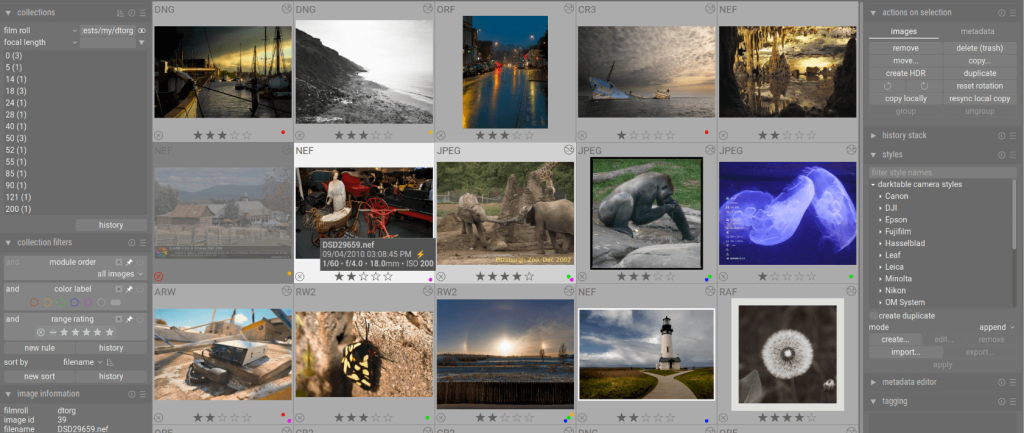Toggle the red color label filter
The width and height of the screenshot is (1024, 433).
(33, 302)
